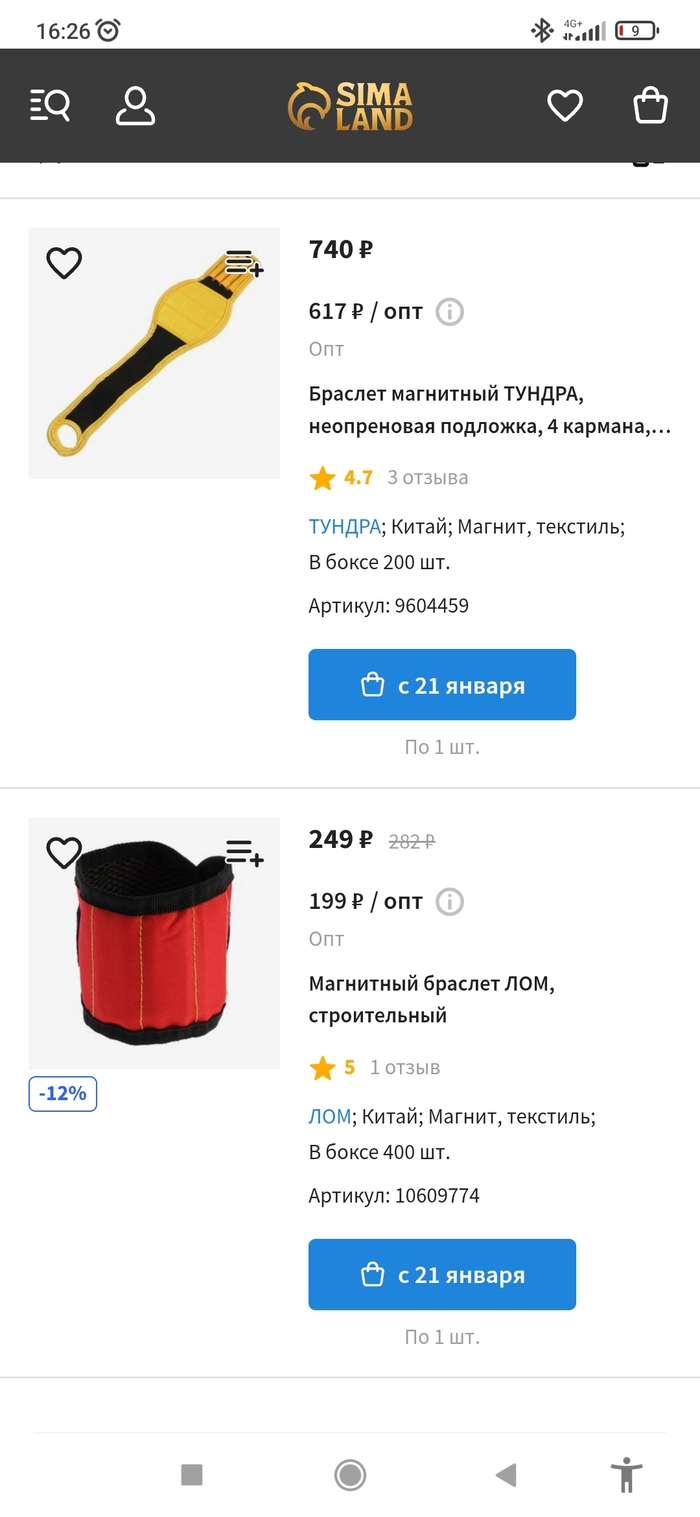Open Браслет магнитный ТУНДРА product title
The height and width of the screenshot is (1517, 700).
coord(490,410)
